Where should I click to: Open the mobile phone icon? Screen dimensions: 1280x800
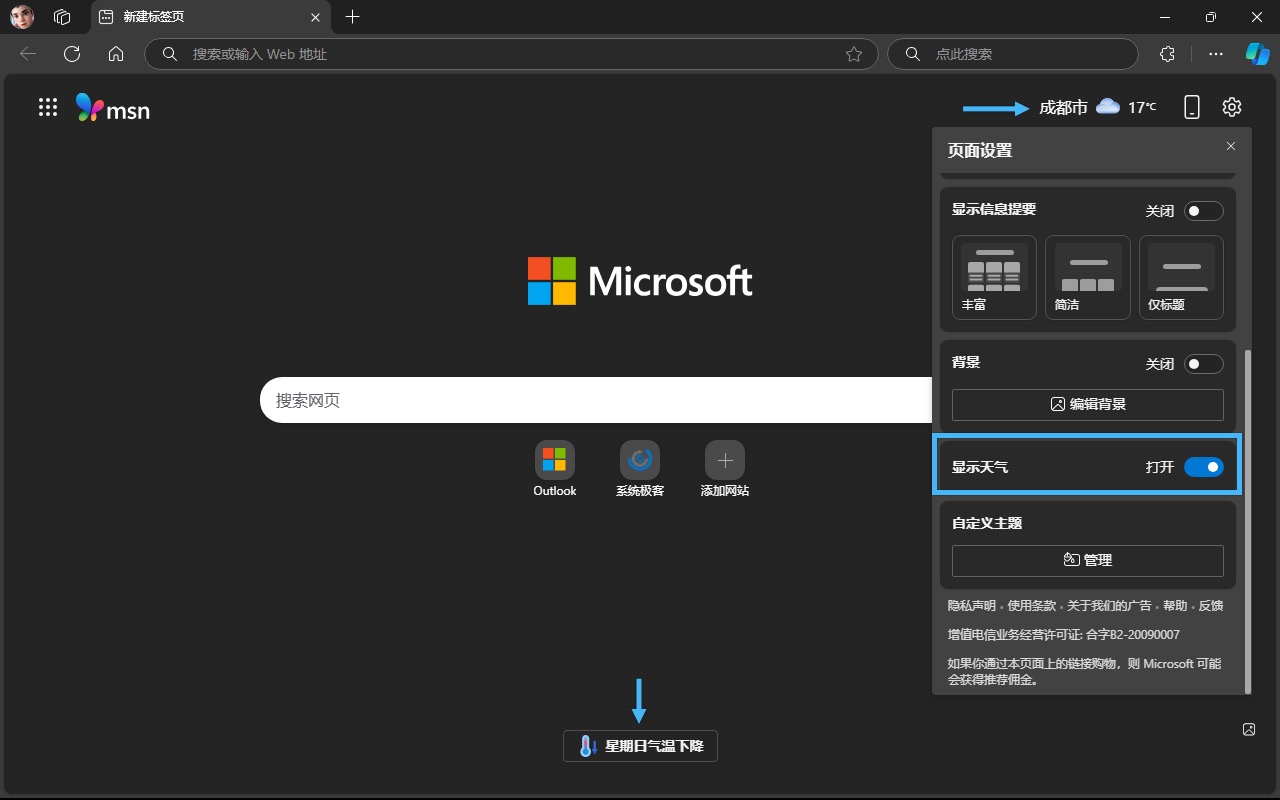click(x=1192, y=107)
